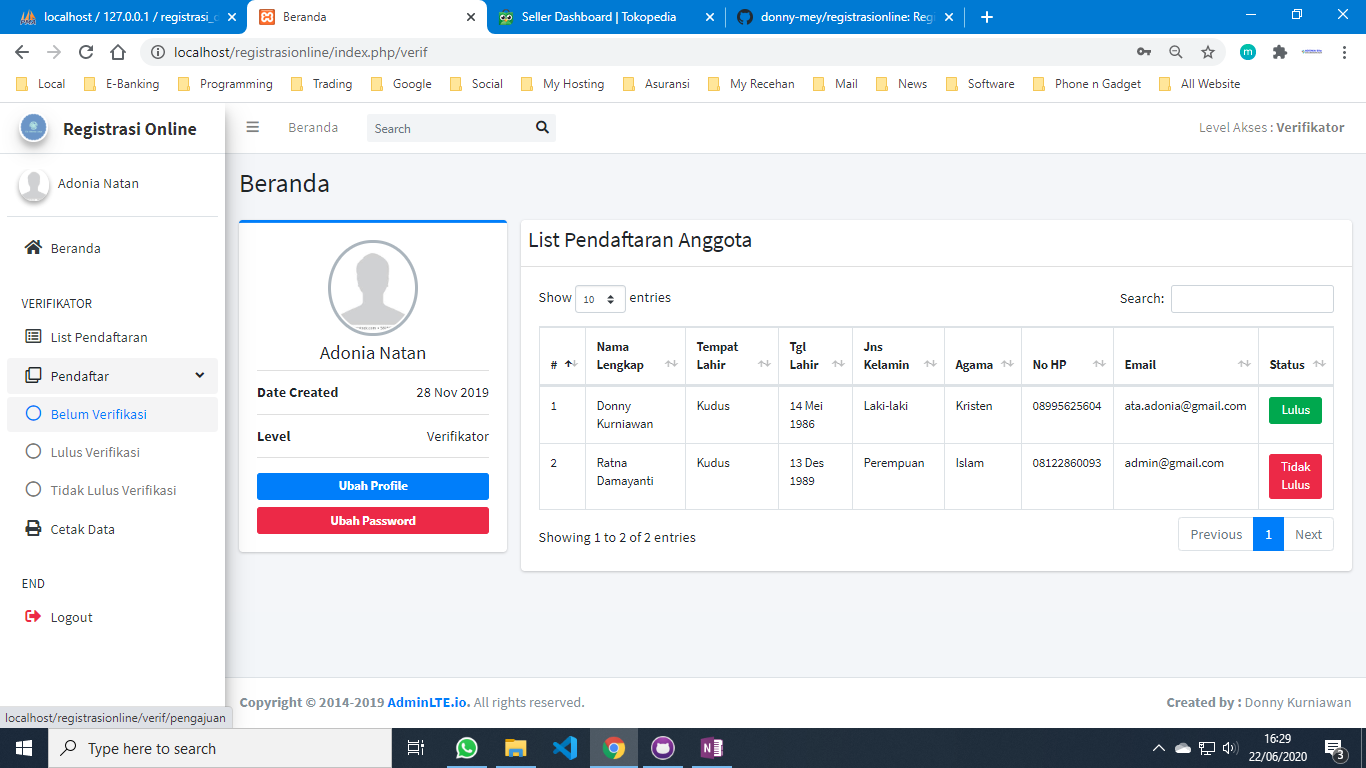Click the red Logout icon
This screenshot has width=1366, height=768.
pos(33,617)
